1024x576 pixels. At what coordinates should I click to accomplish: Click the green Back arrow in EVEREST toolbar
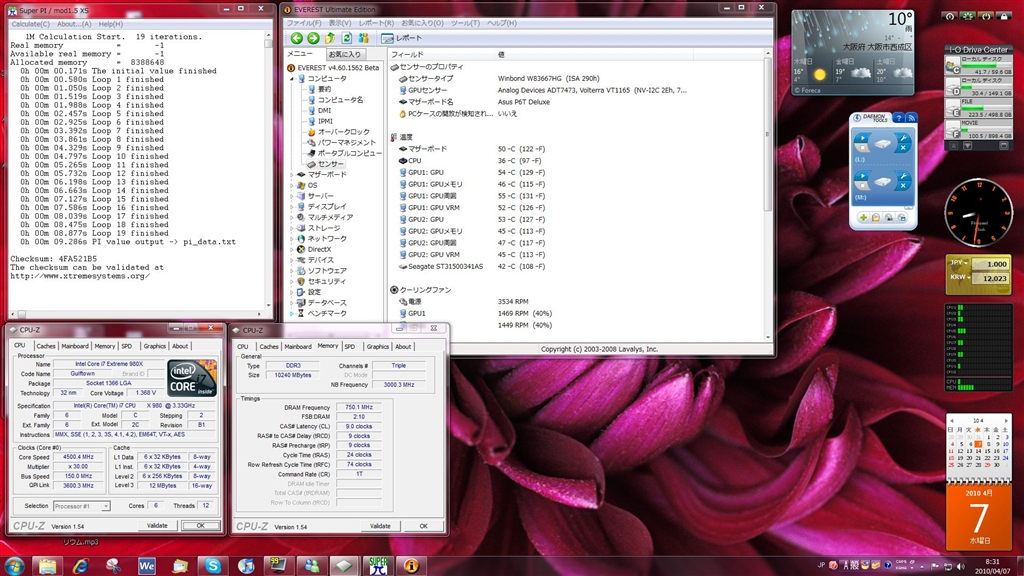(x=297, y=38)
